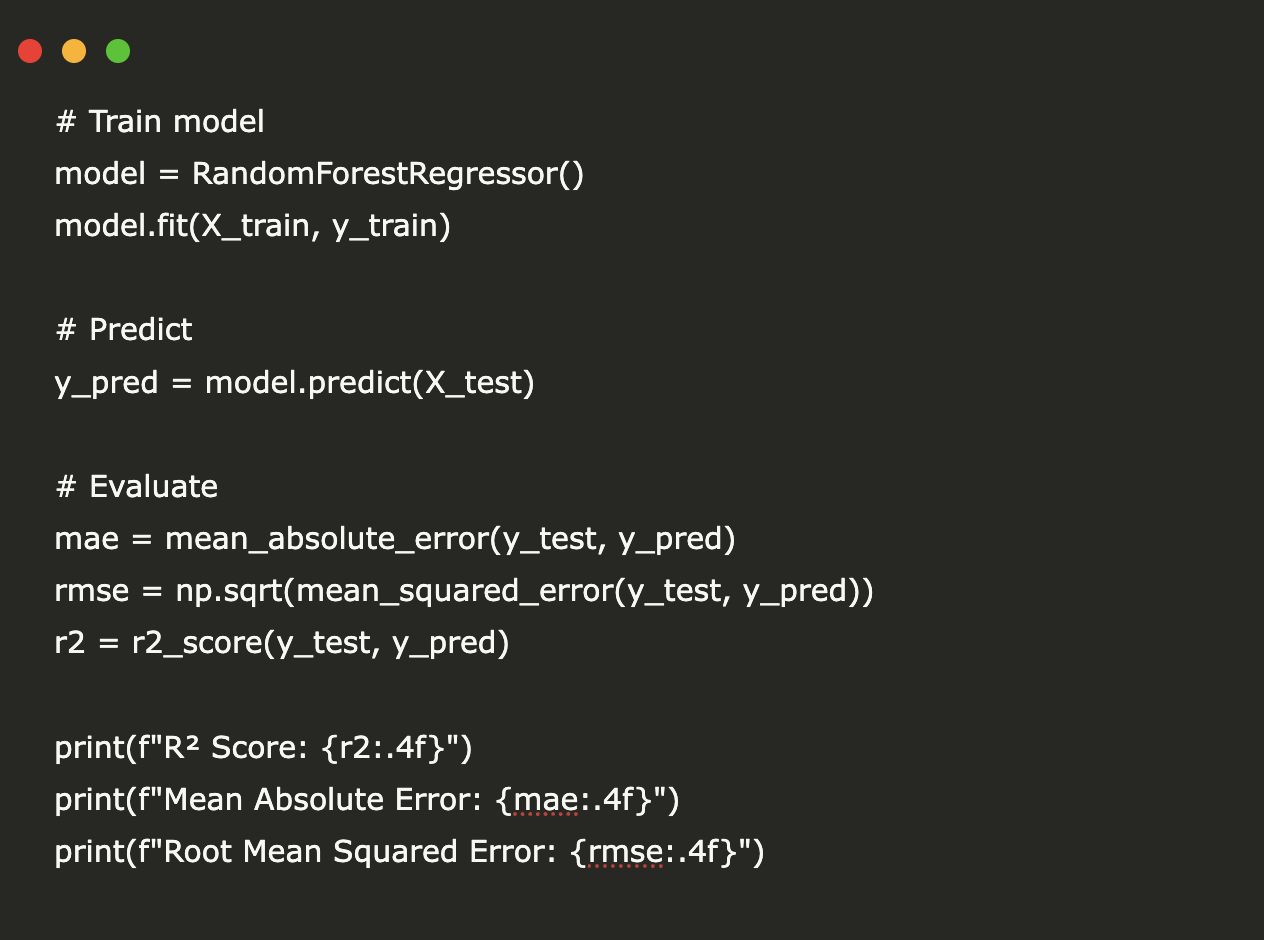
Task: Place cursor on model.fit(X_train, y_train) line
Action: coord(252,226)
